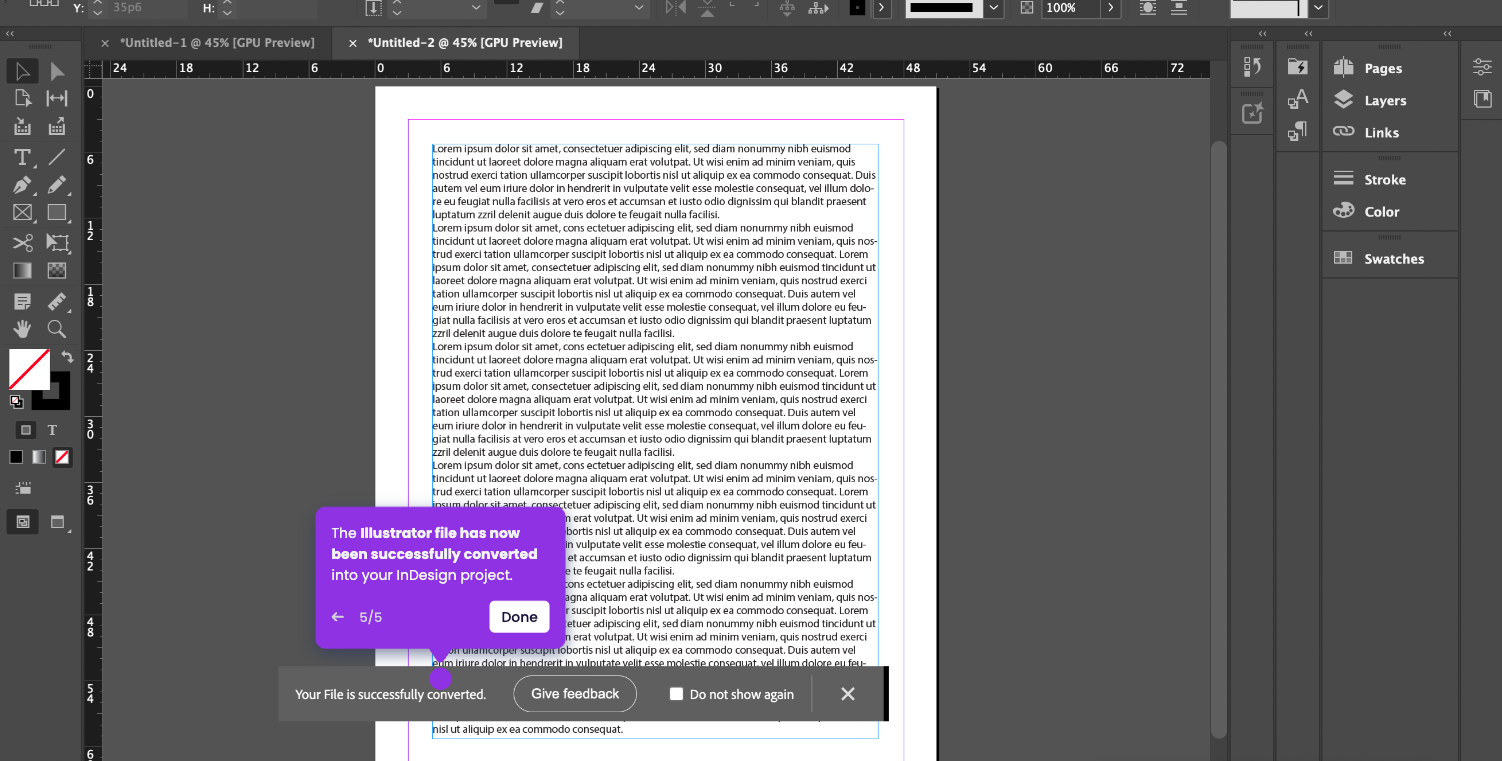Choose the Gap tool
Screen dimensions: 1502x761
[57, 98]
